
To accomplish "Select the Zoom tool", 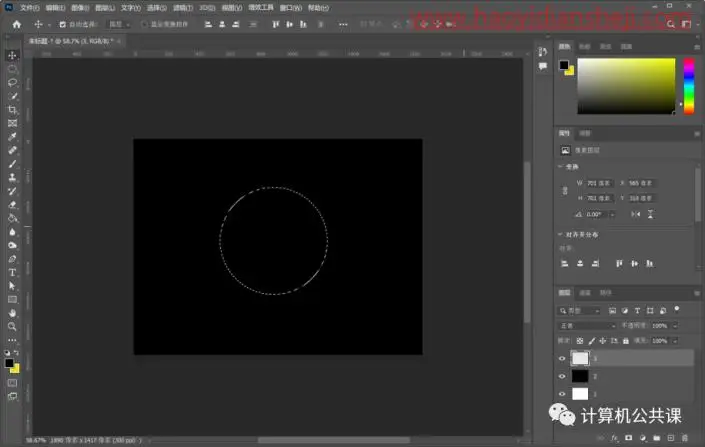I will 12,326.
